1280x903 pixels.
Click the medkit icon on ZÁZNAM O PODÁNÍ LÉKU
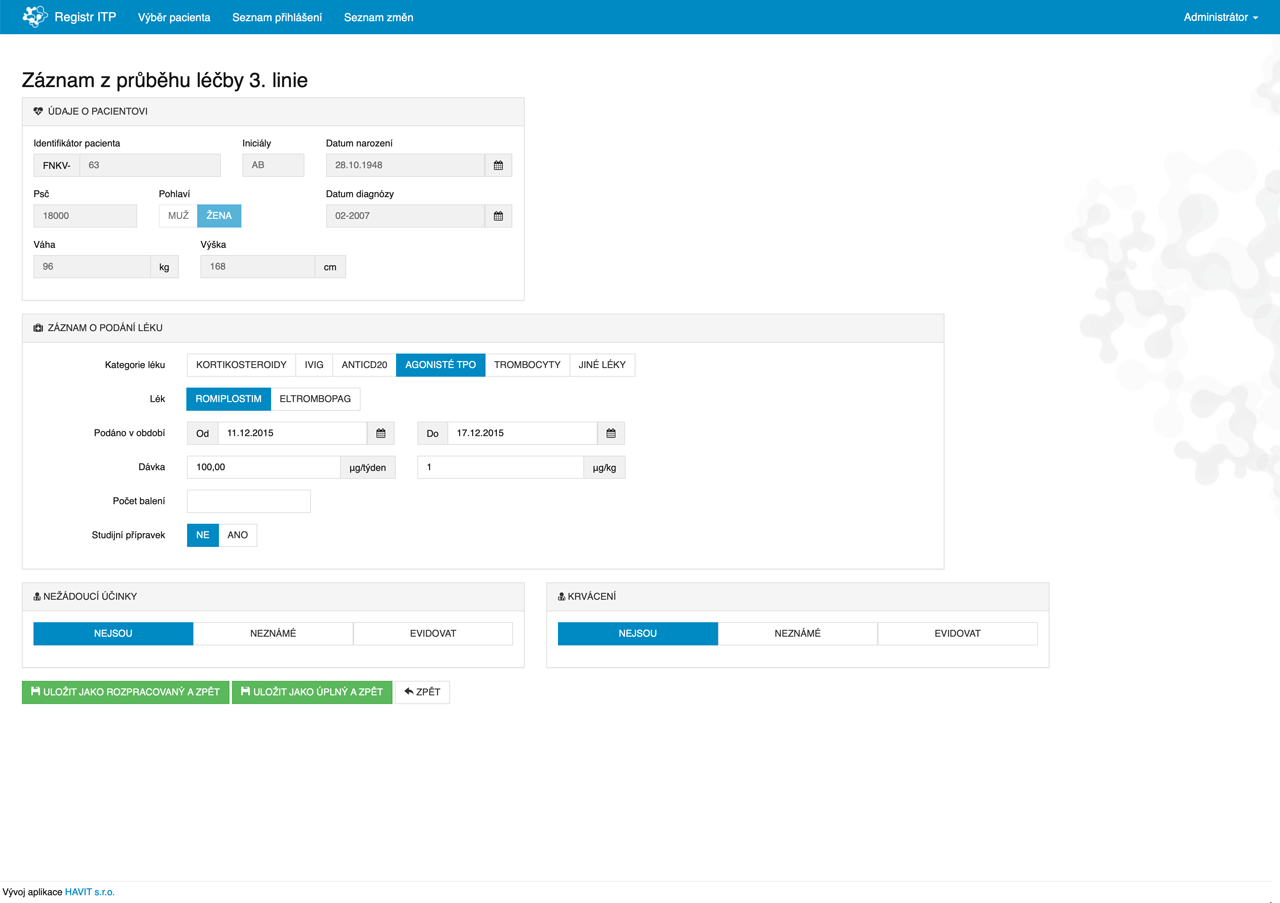[39, 328]
